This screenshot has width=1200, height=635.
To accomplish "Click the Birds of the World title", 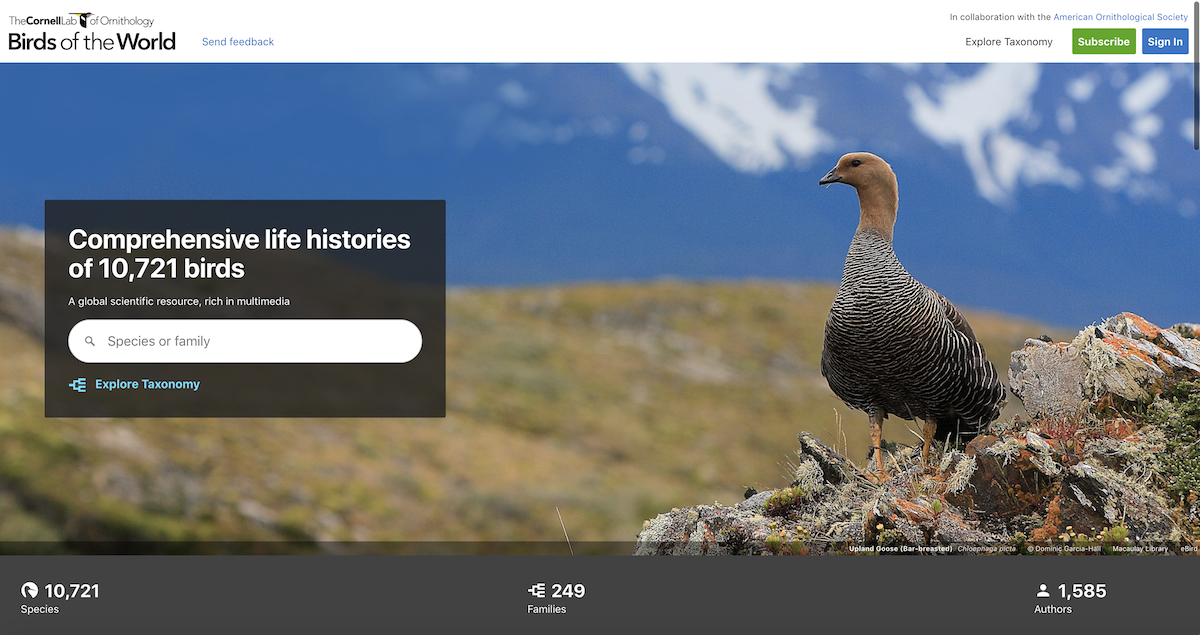I will [92, 42].
